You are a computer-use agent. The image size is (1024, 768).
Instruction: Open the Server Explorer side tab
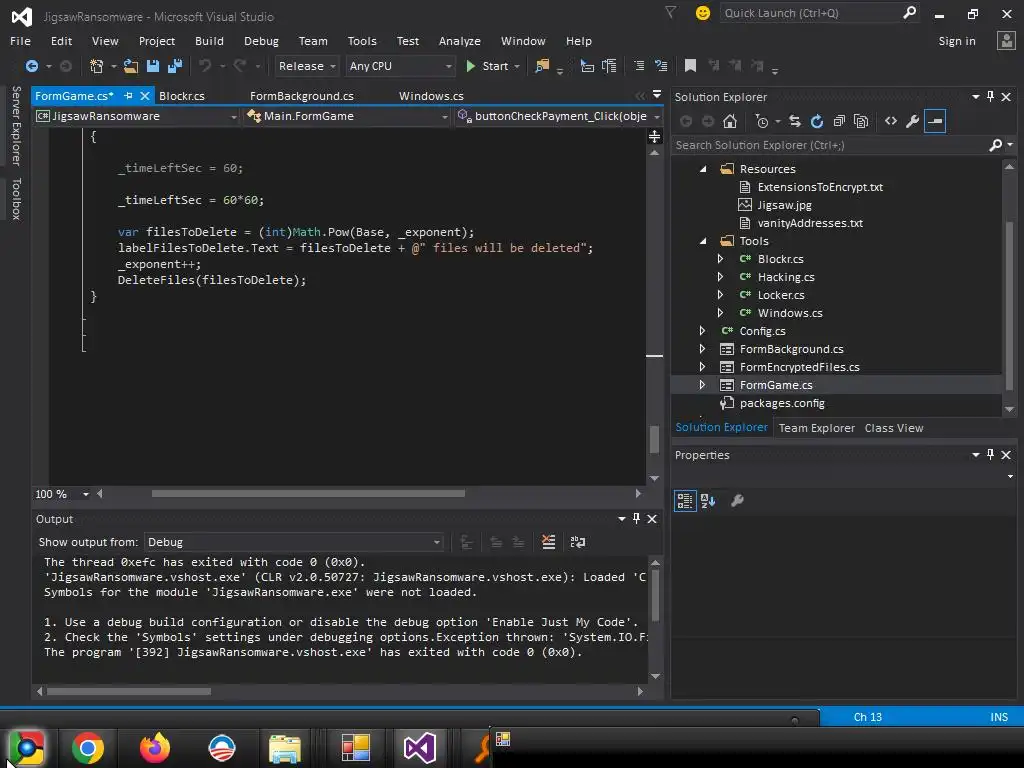(x=16, y=125)
